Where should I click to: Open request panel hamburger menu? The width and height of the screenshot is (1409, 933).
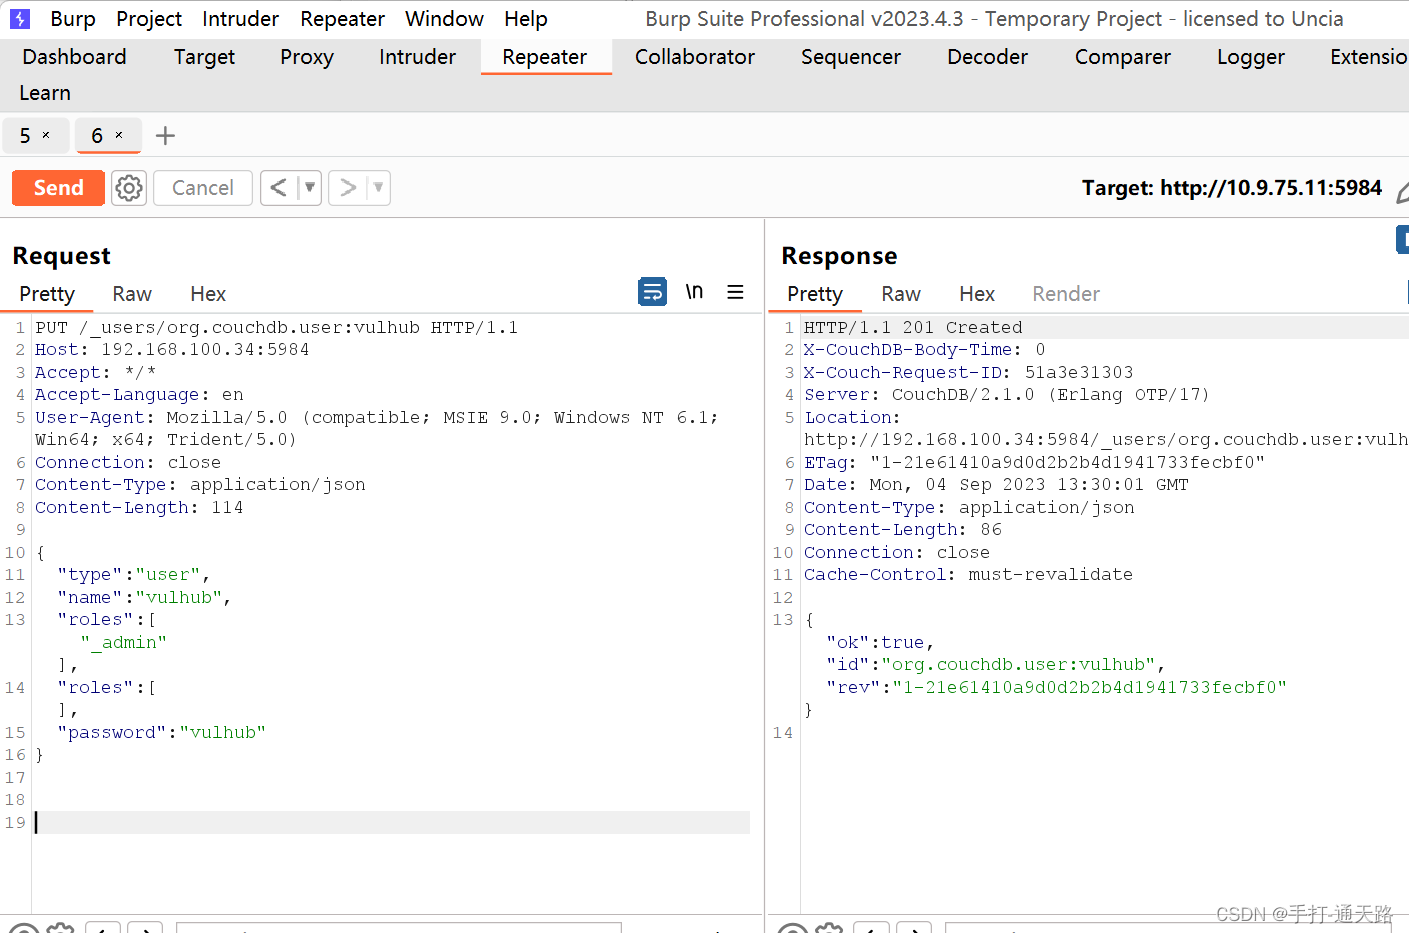pyautogui.click(x=735, y=292)
